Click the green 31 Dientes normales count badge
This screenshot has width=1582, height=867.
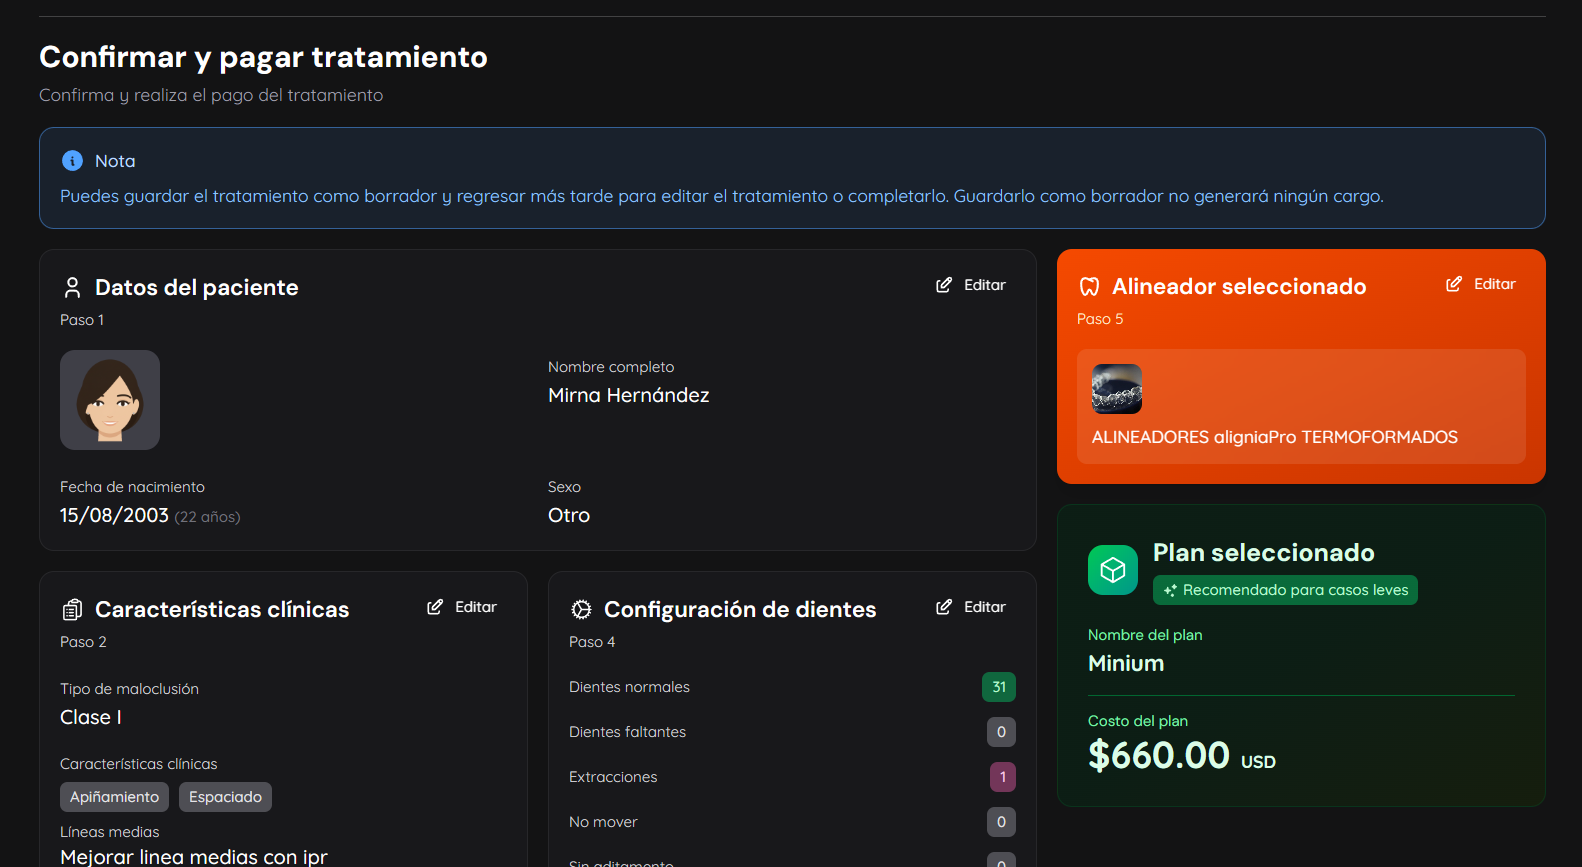click(x=999, y=687)
